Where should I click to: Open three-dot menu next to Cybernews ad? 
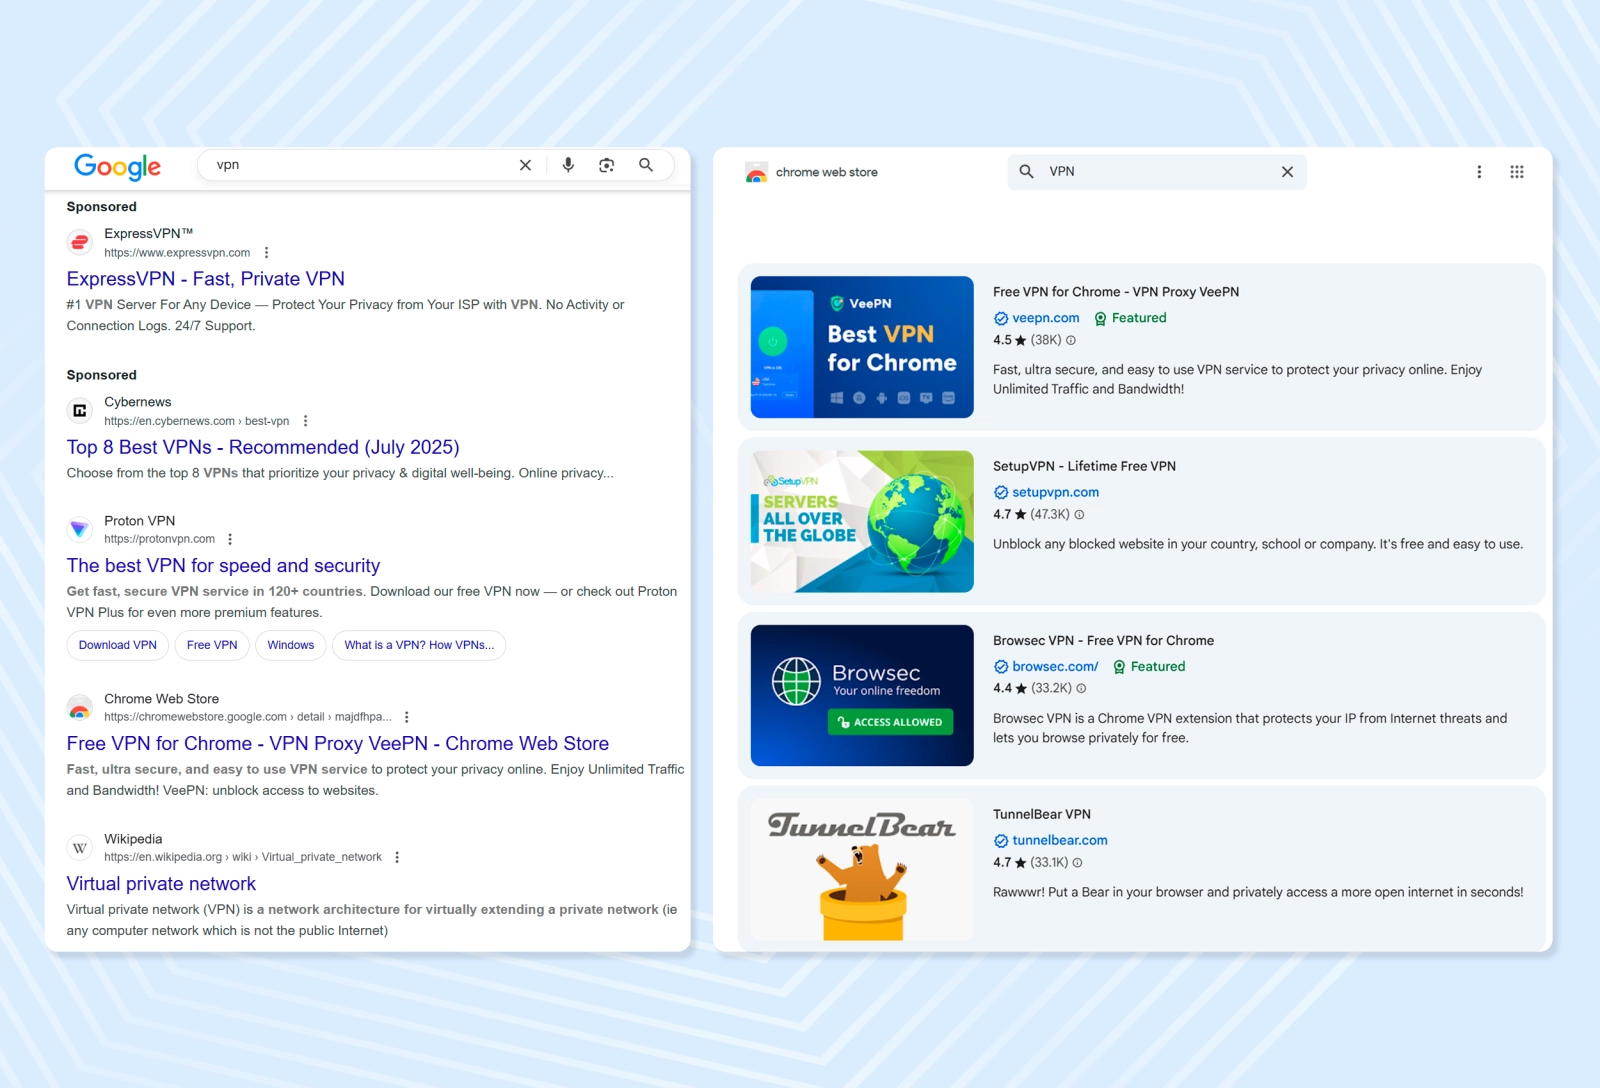tap(305, 421)
